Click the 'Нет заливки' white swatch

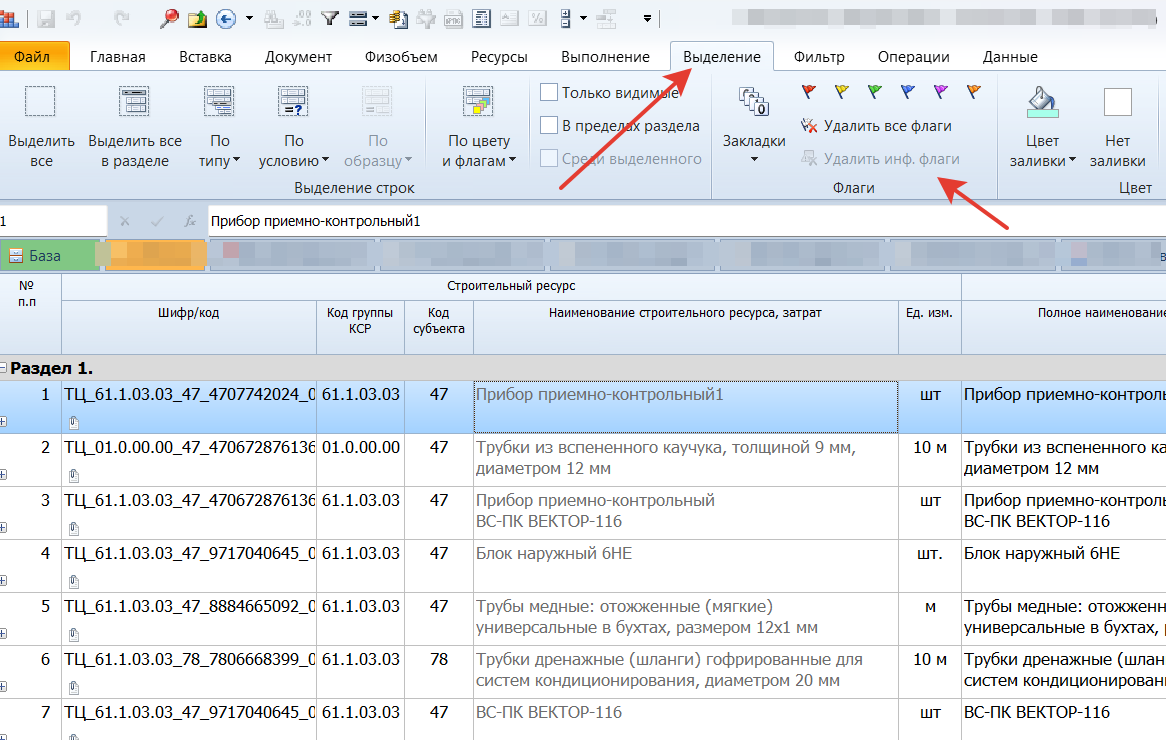click(1117, 103)
